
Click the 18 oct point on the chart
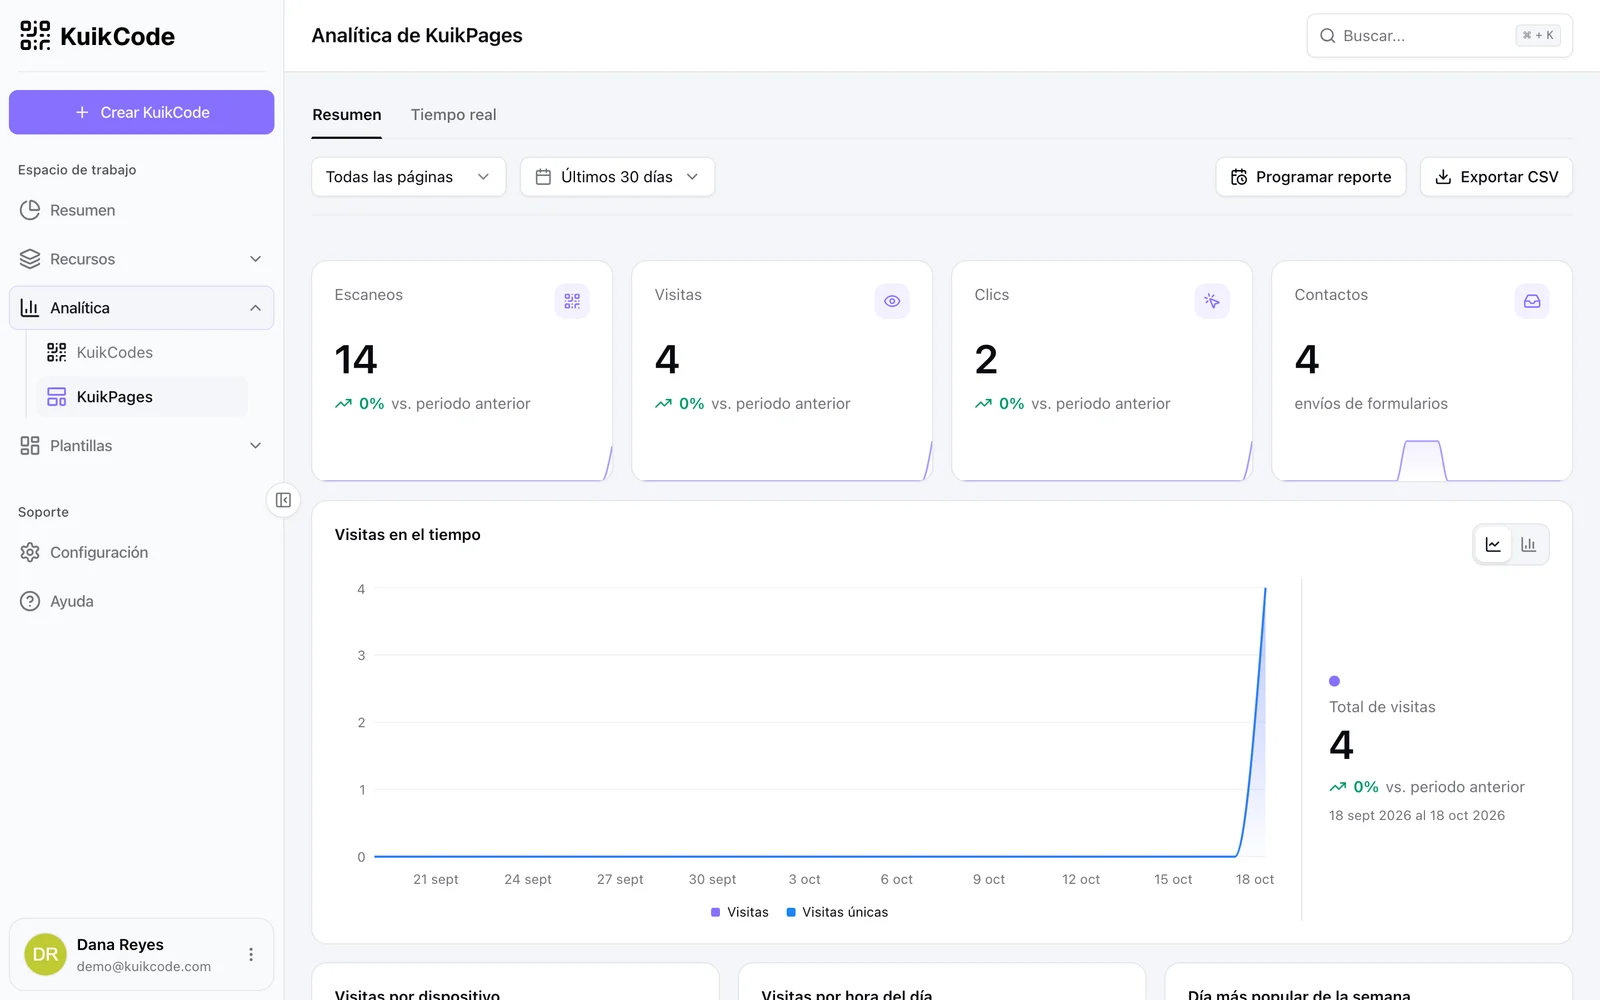(1265, 589)
